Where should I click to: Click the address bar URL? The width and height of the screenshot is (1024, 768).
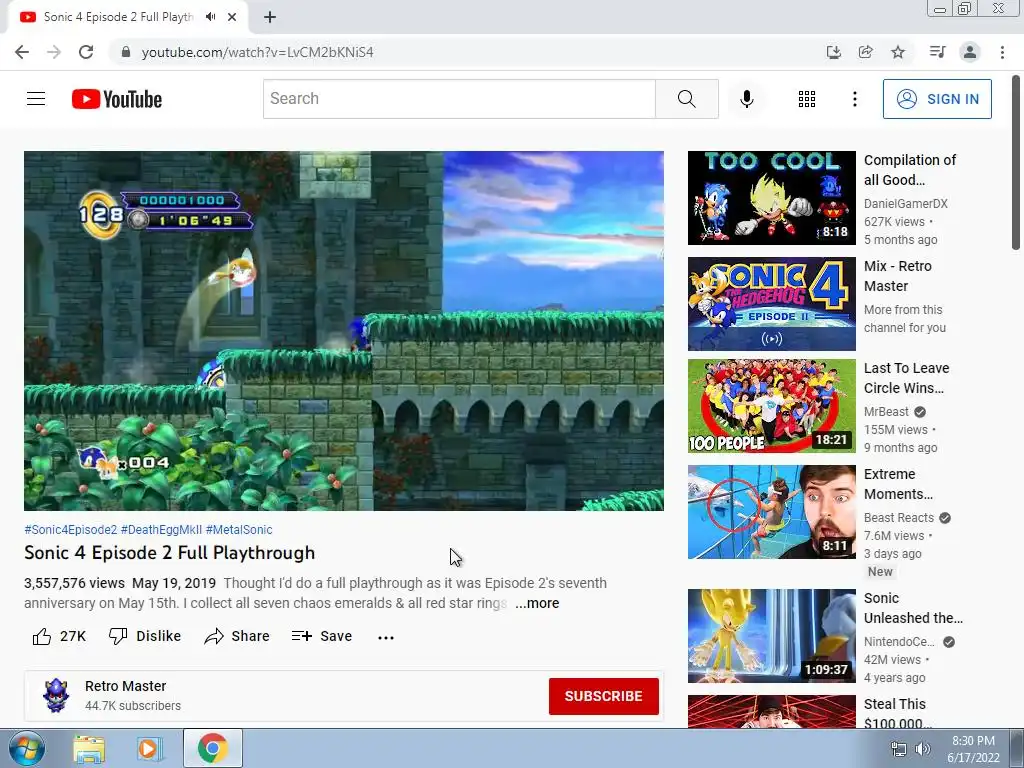coord(257,52)
